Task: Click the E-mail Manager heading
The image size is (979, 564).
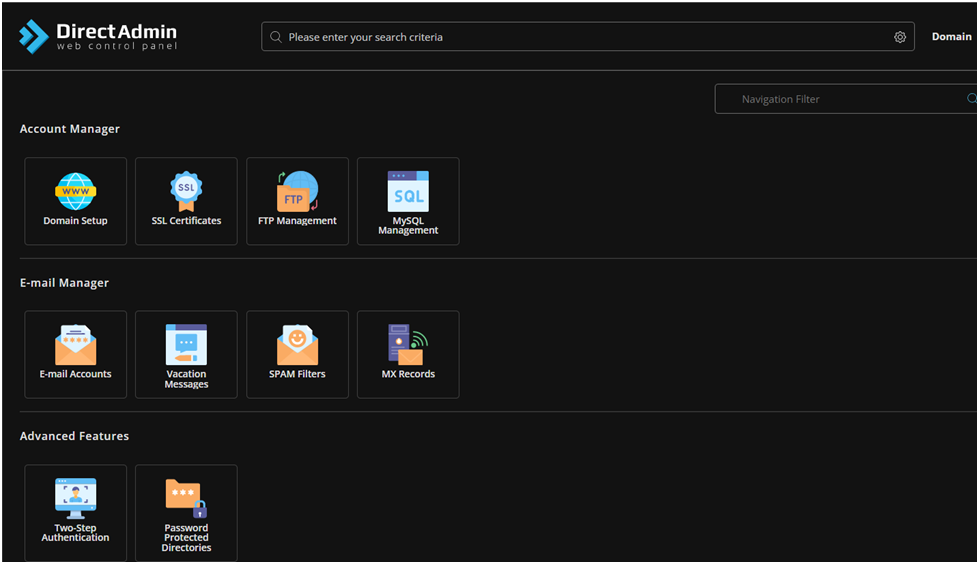Action: [x=64, y=283]
